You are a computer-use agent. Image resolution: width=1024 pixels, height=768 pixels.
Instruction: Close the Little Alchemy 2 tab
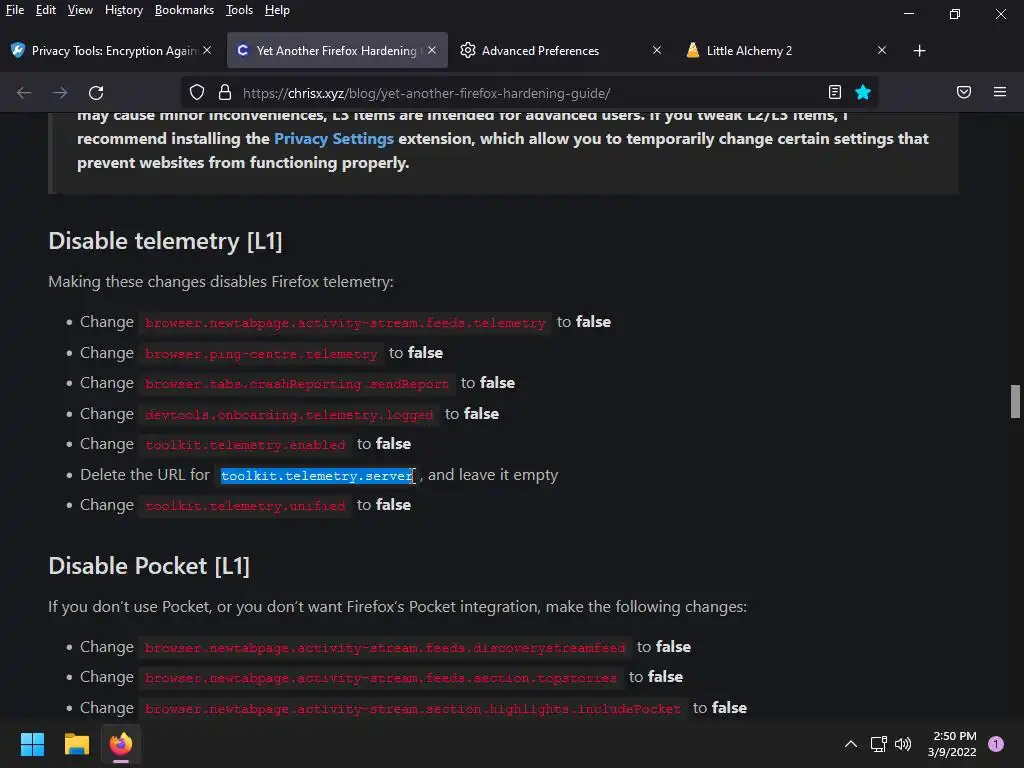coord(882,50)
